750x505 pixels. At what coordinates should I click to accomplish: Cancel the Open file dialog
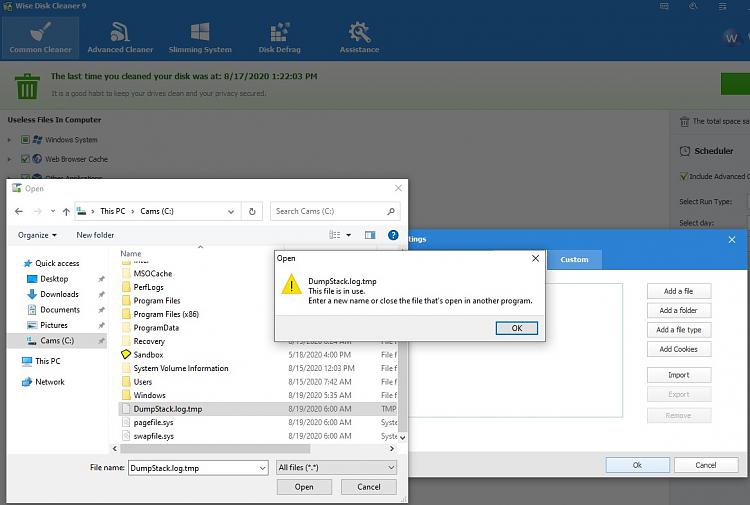[369, 487]
